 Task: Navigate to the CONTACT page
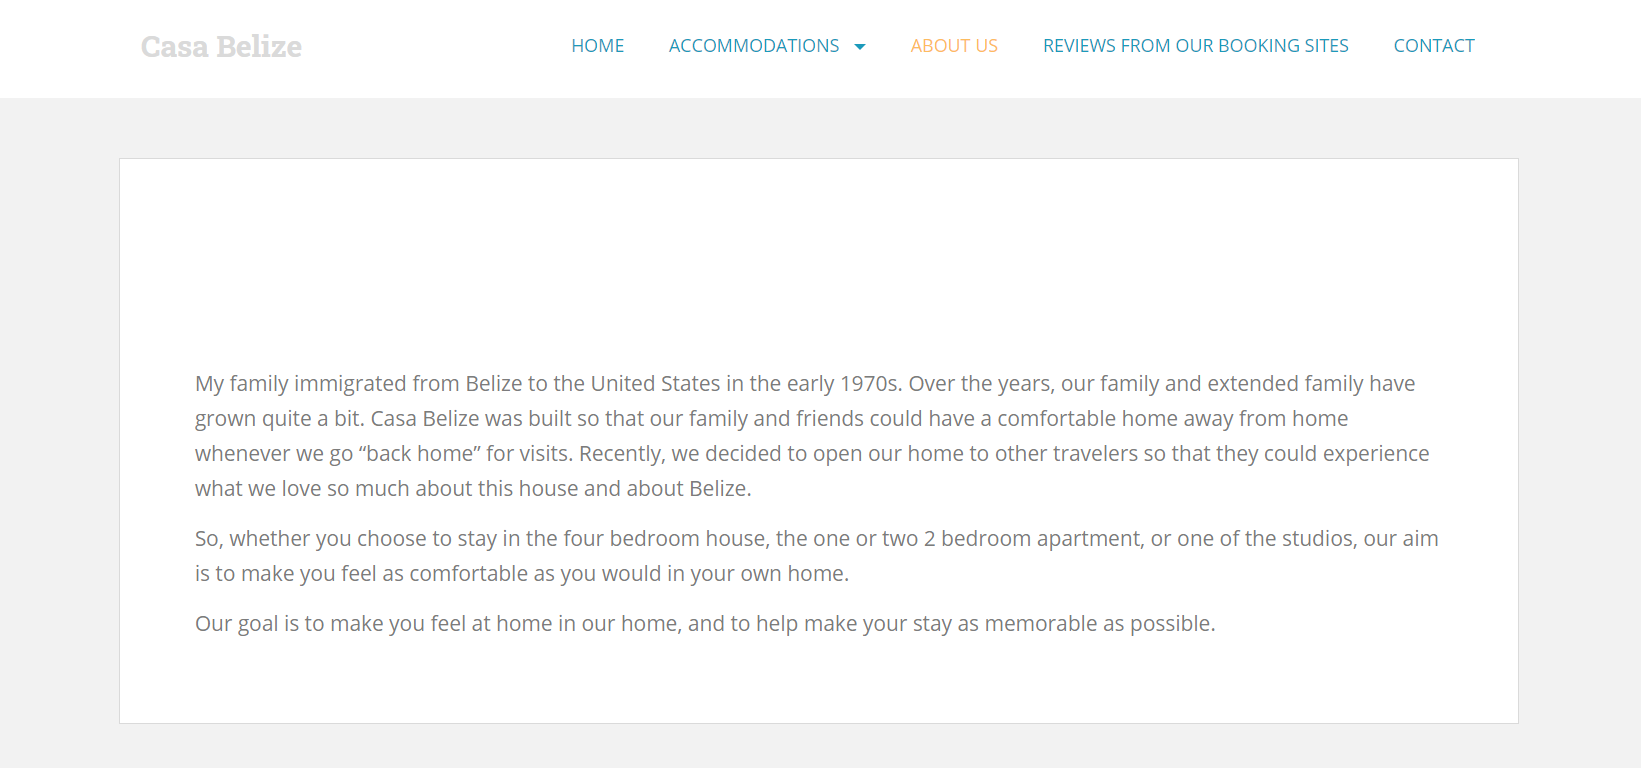click(x=1433, y=46)
